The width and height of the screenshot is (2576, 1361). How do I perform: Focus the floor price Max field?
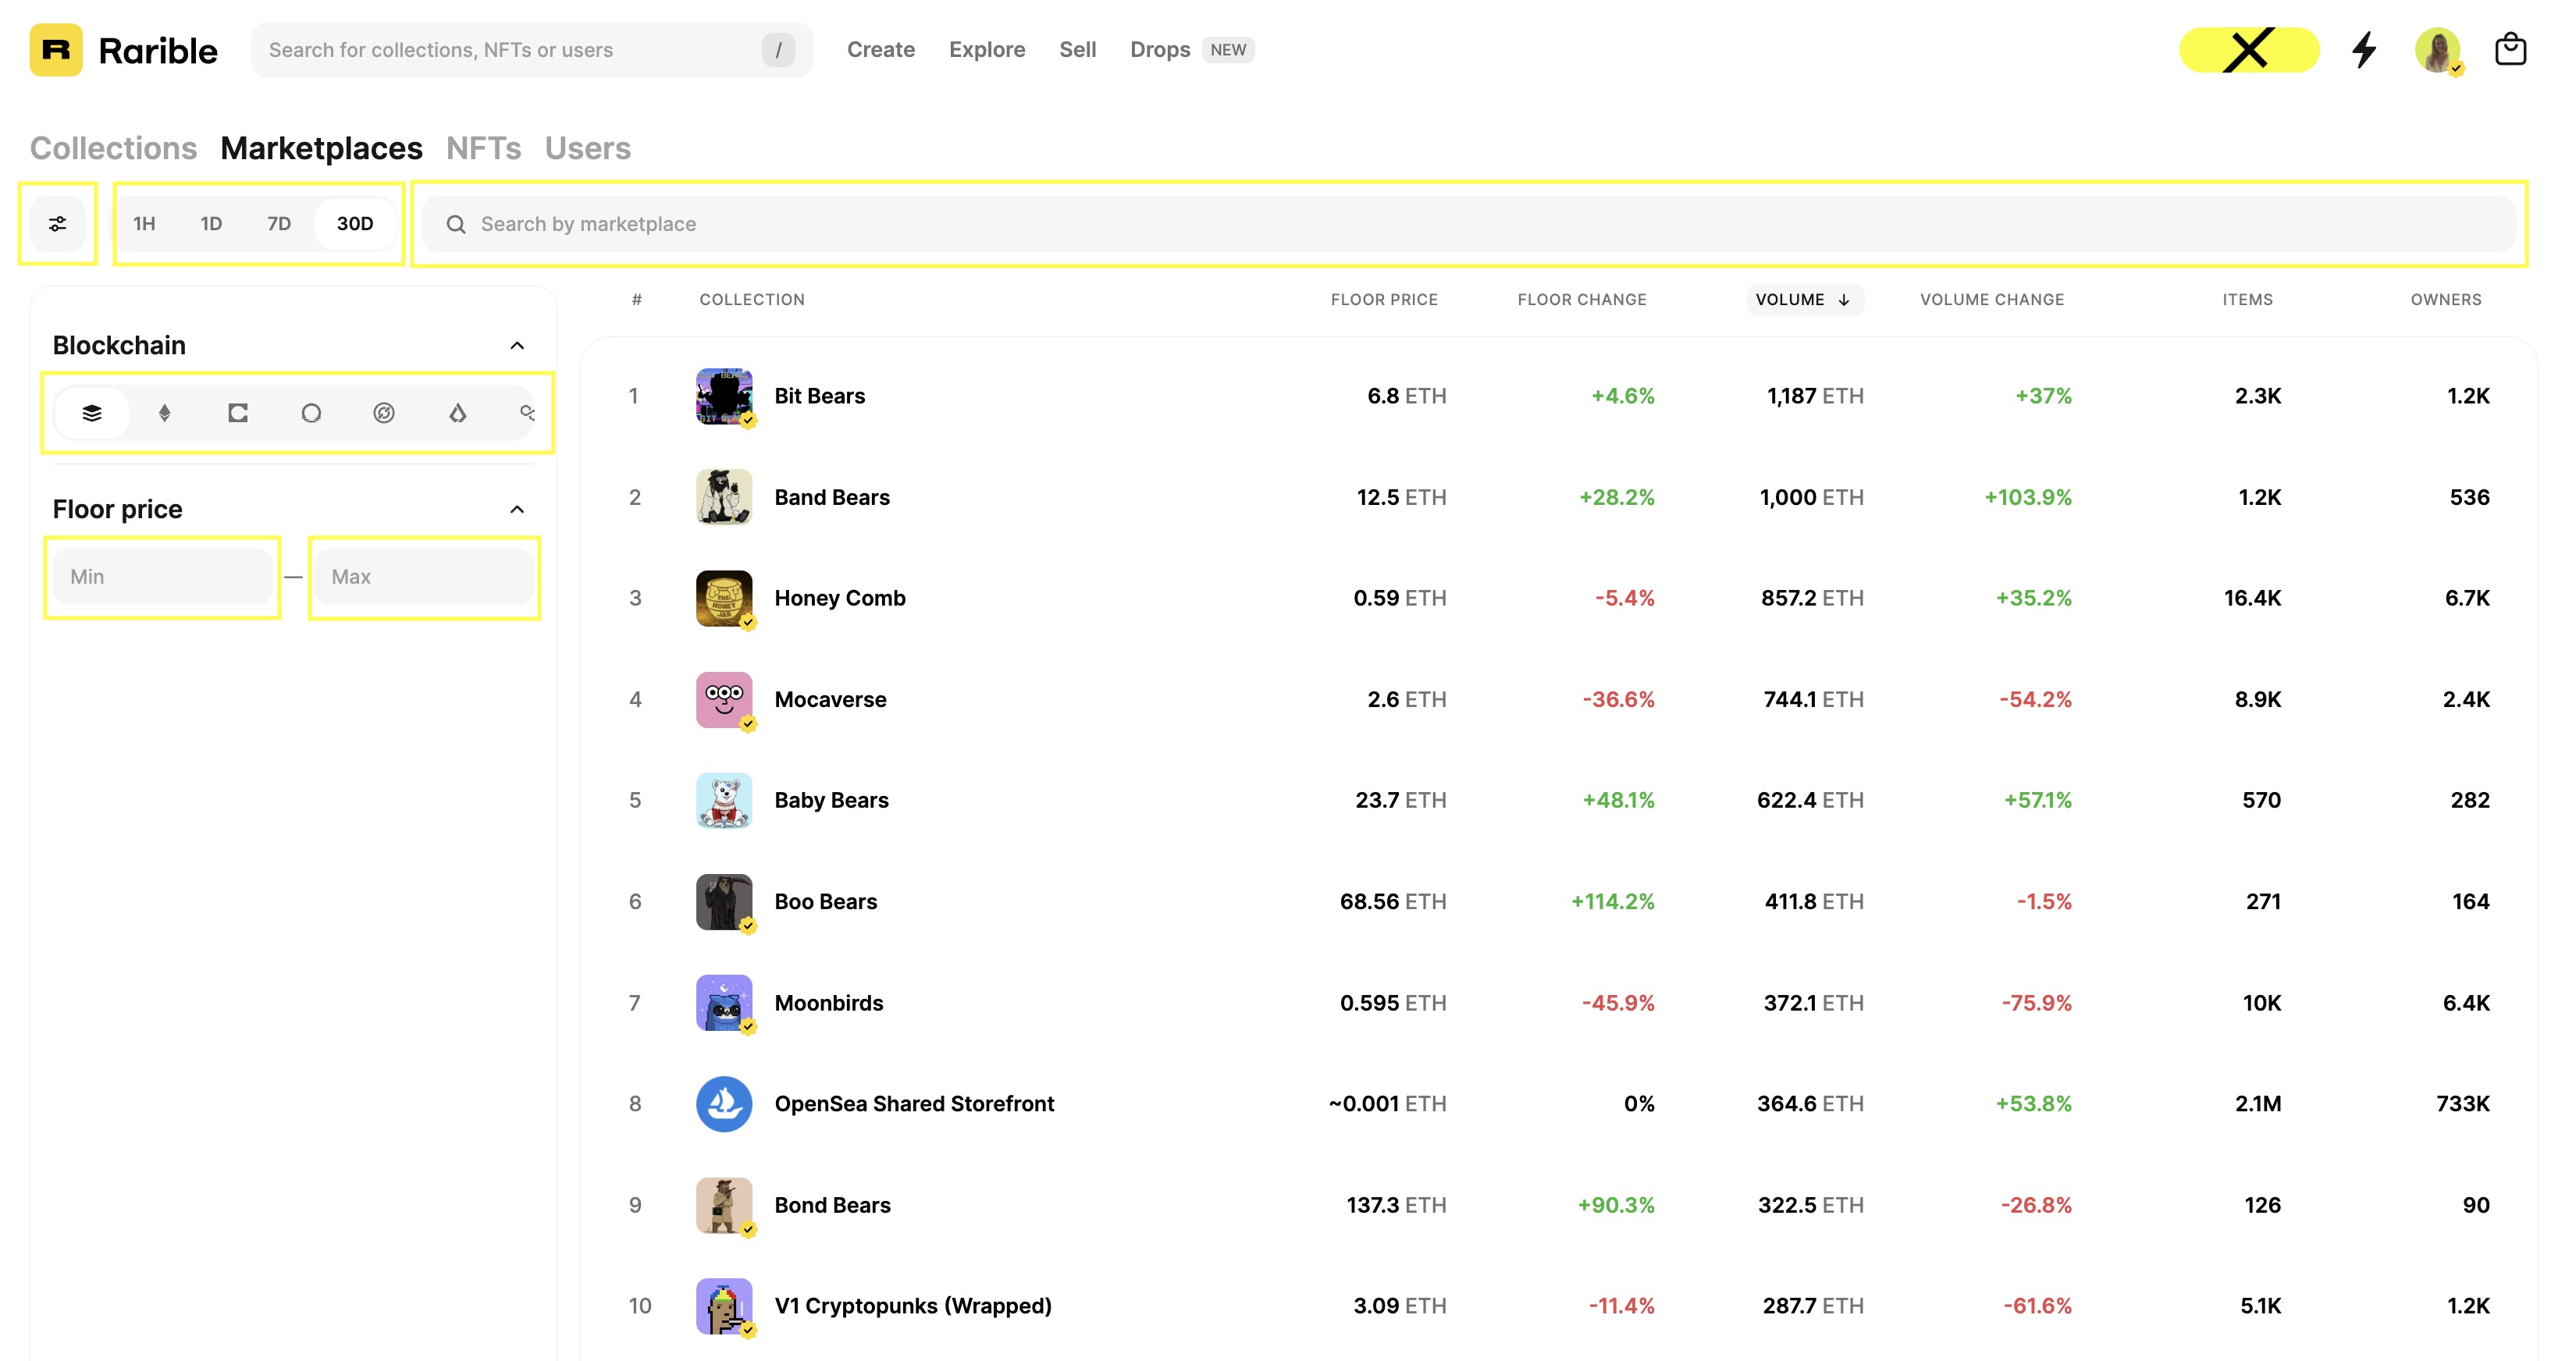[x=424, y=576]
